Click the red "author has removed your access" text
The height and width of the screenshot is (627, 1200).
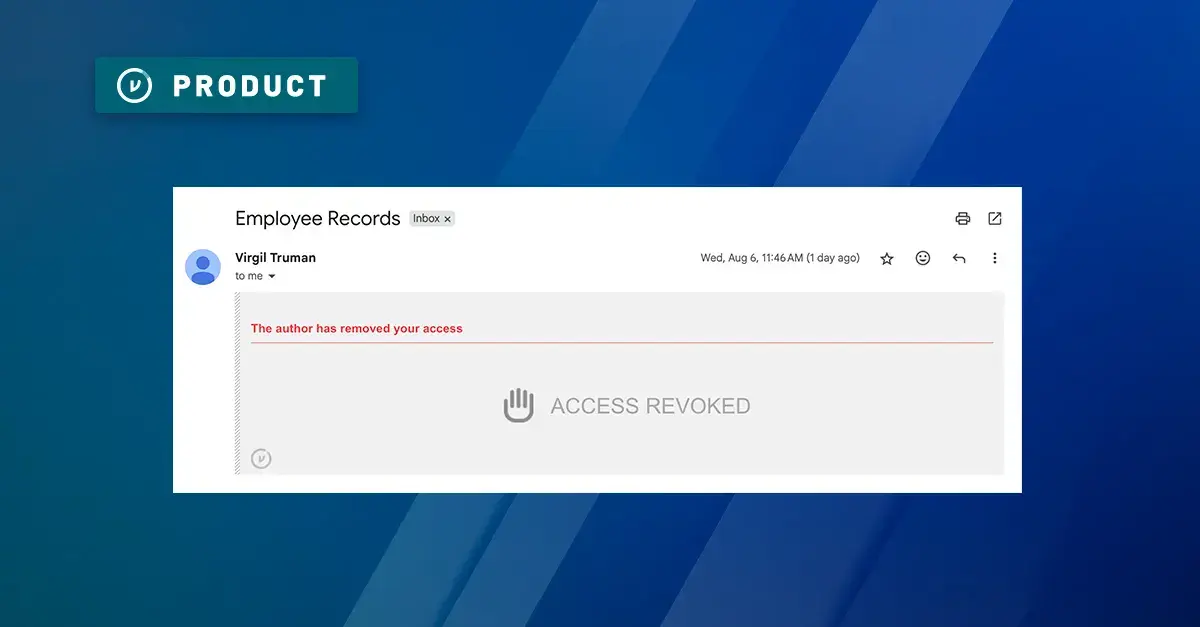356,328
